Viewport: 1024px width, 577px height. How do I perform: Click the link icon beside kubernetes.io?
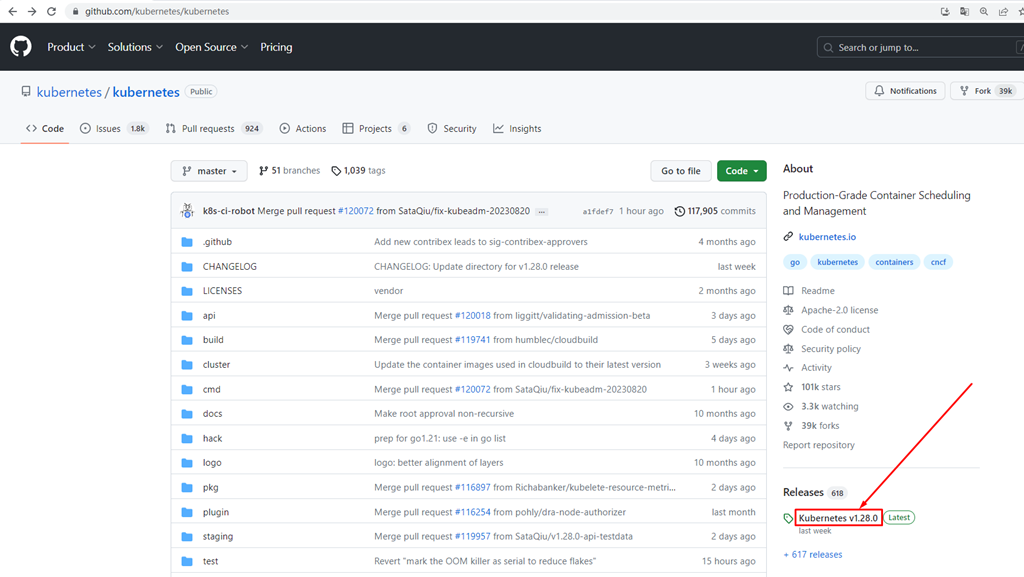788,236
